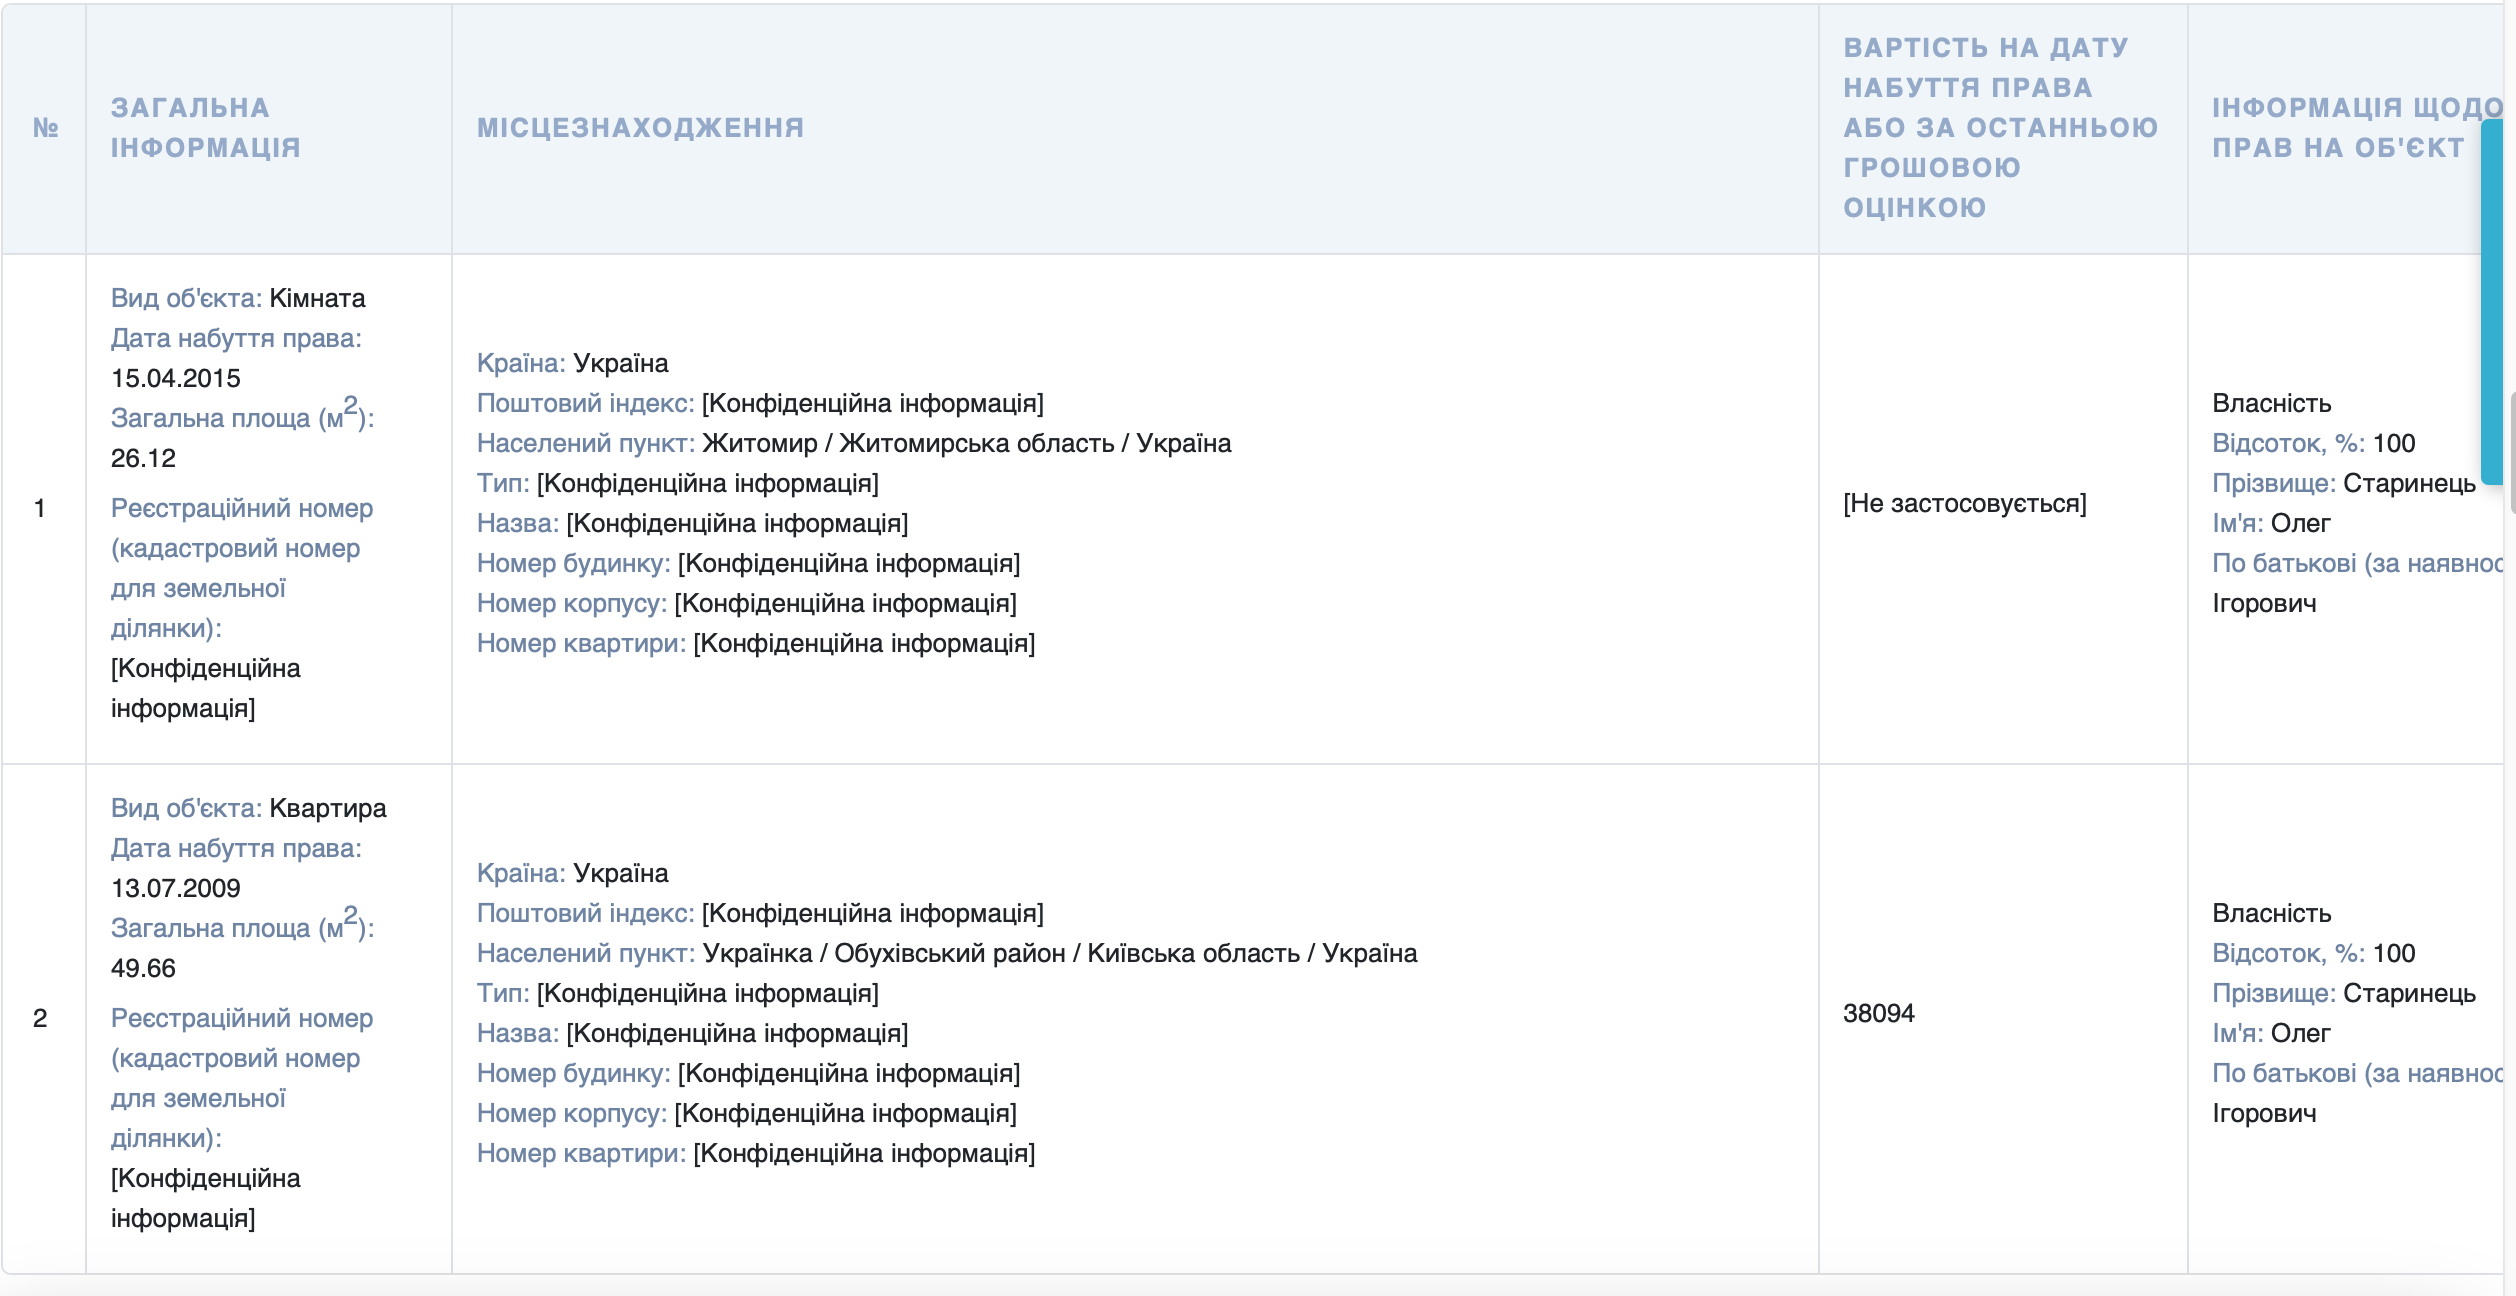Click the date 15.04.2015
The image size is (2516, 1296).
click(x=176, y=378)
